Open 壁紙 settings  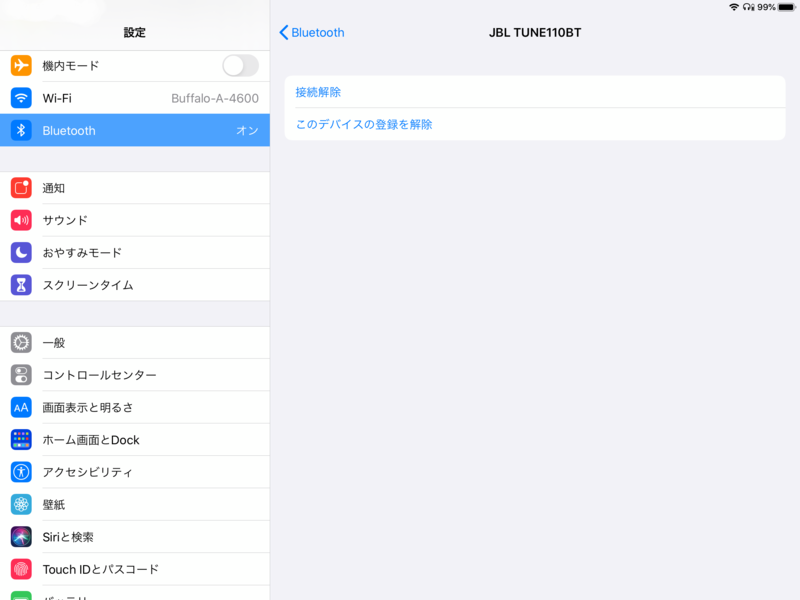[135, 504]
